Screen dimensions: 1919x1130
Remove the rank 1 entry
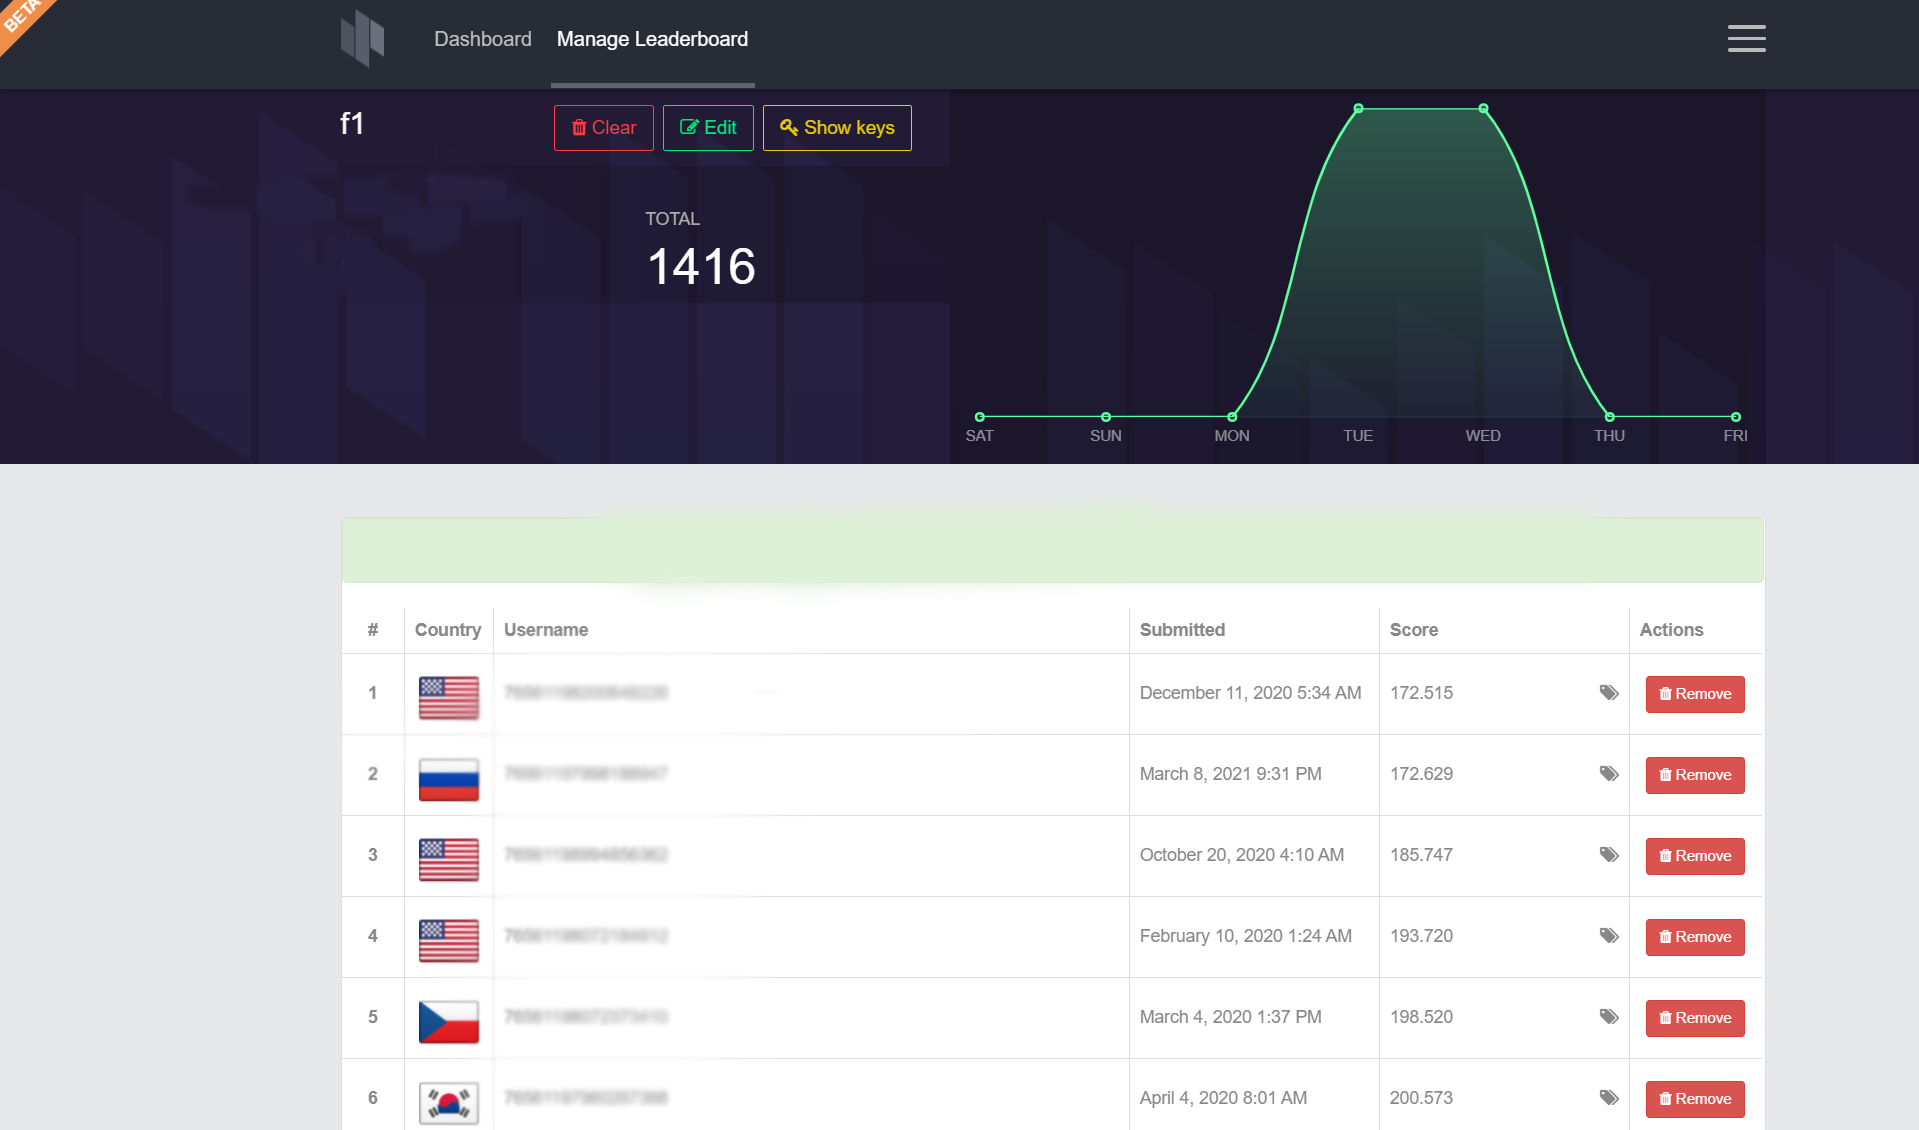(x=1695, y=694)
